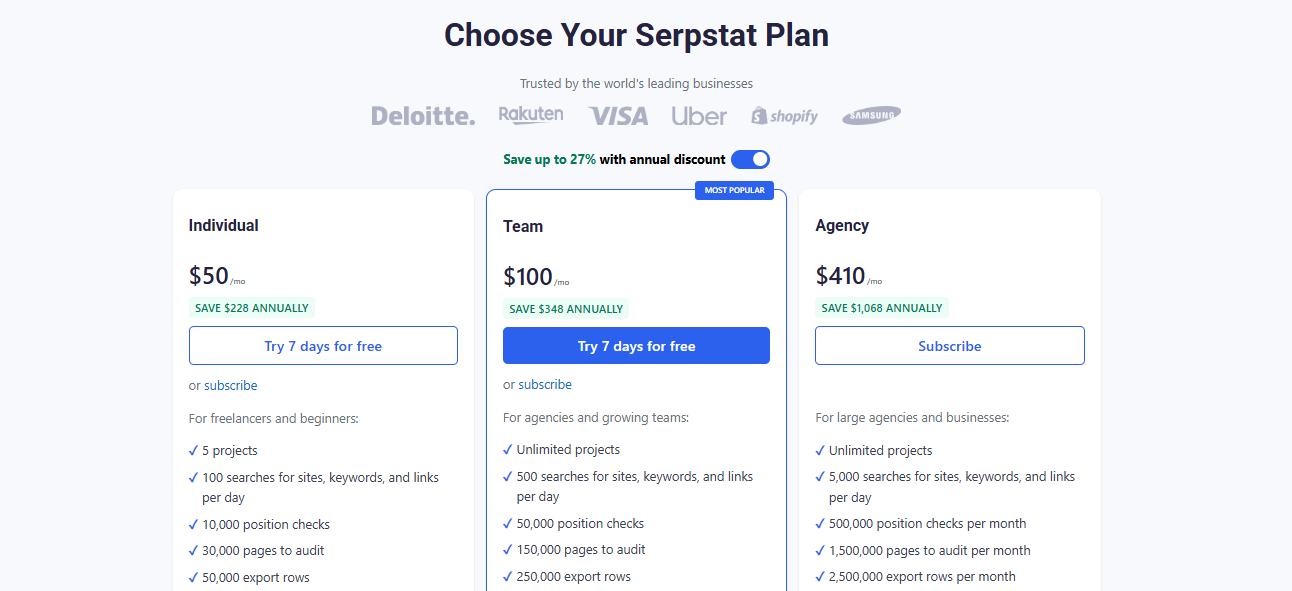Click Save $348 Annually badge
This screenshot has width=1292, height=591.
click(x=566, y=309)
